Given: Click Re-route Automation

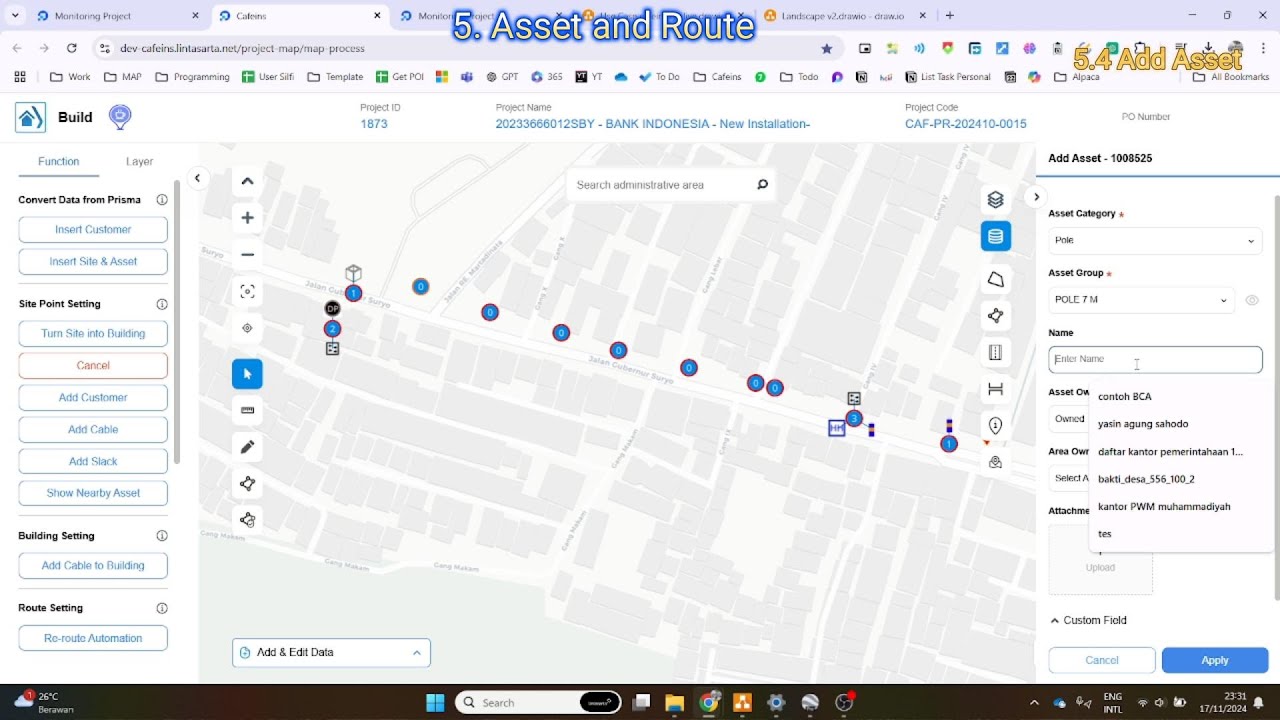Looking at the screenshot, I should point(93,638).
